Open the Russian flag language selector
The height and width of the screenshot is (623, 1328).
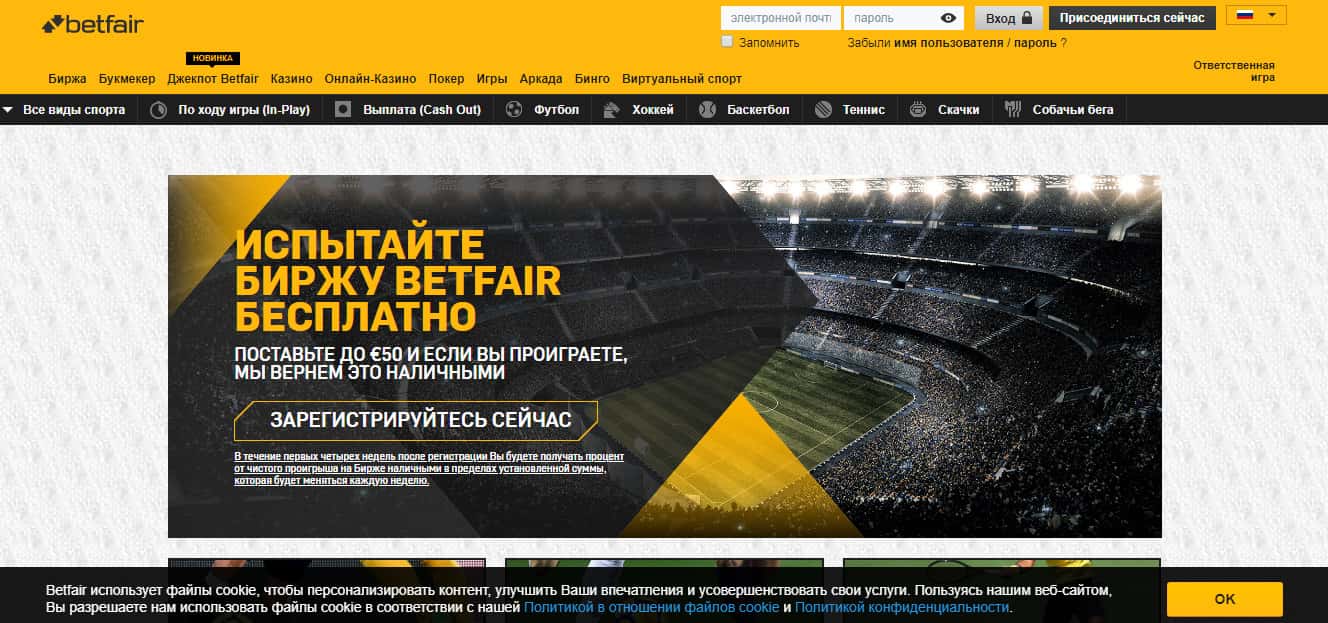[x=1256, y=16]
